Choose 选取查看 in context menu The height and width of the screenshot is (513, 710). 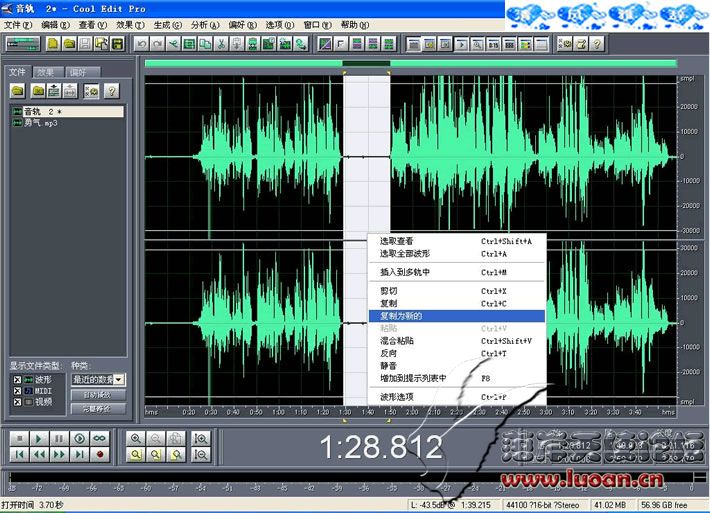457,241
